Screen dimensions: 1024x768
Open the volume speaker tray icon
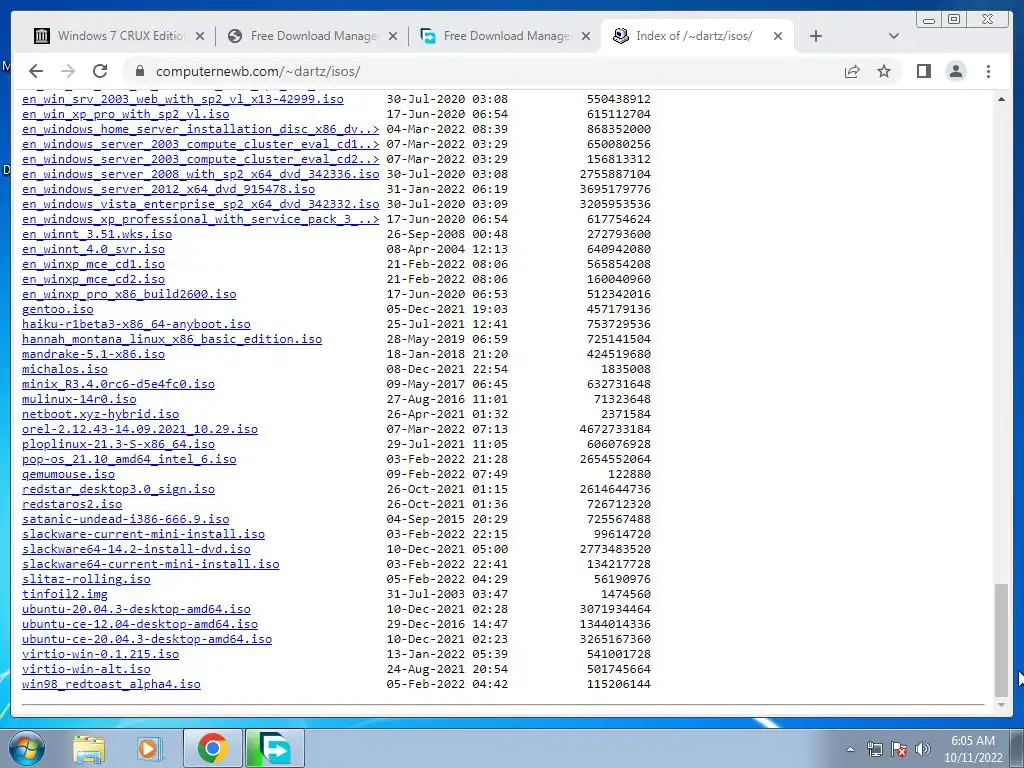pyautogui.click(x=923, y=749)
